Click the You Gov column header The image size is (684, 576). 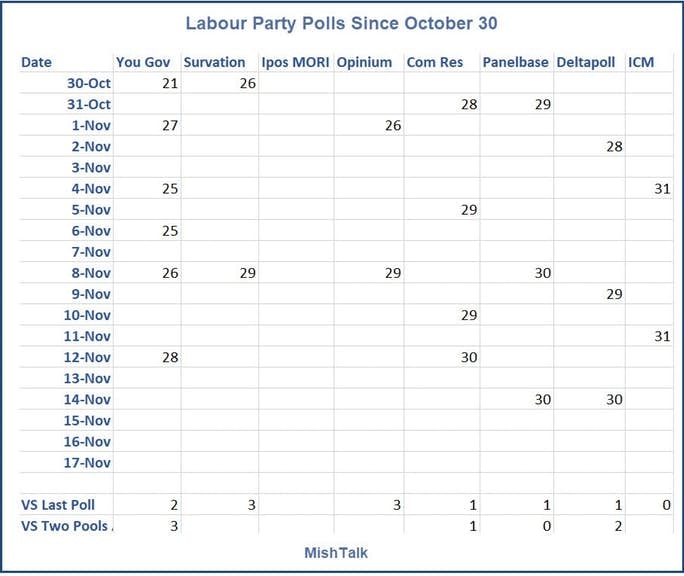[x=143, y=62]
